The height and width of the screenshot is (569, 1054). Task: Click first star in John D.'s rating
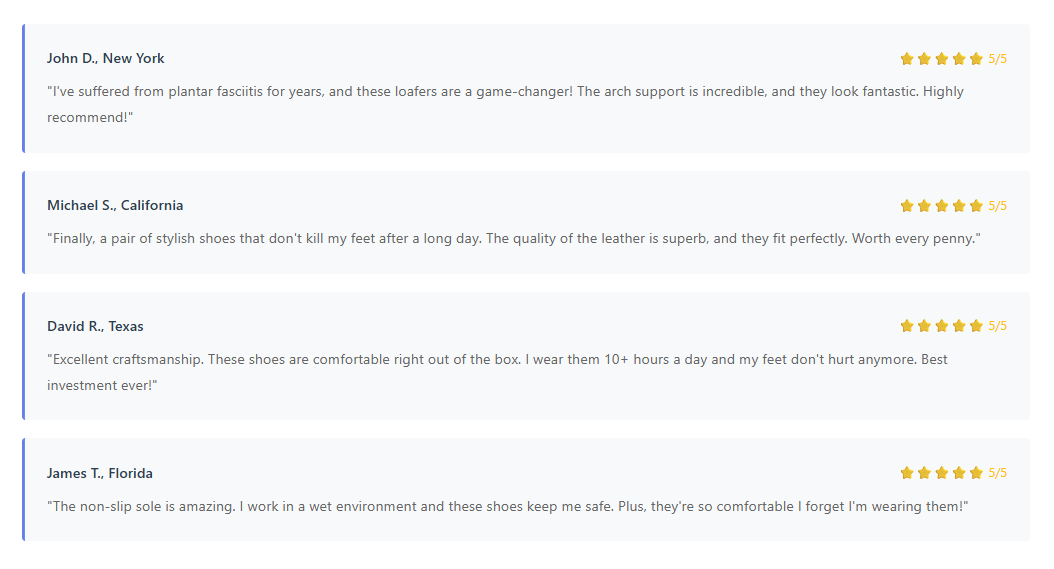(907, 59)
